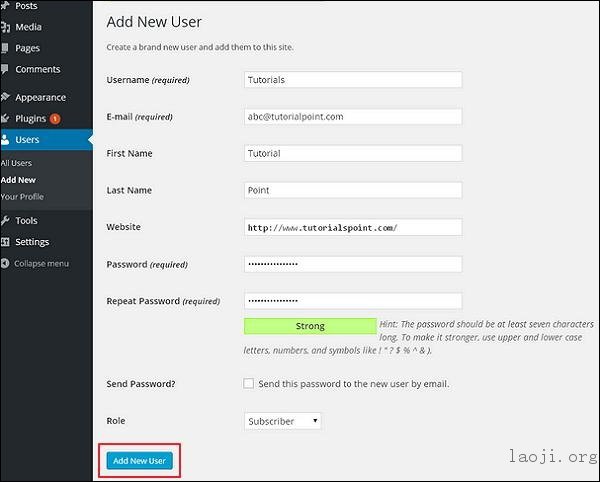
Task: Click the Tools wrench icon
Action: pos(5,221)
